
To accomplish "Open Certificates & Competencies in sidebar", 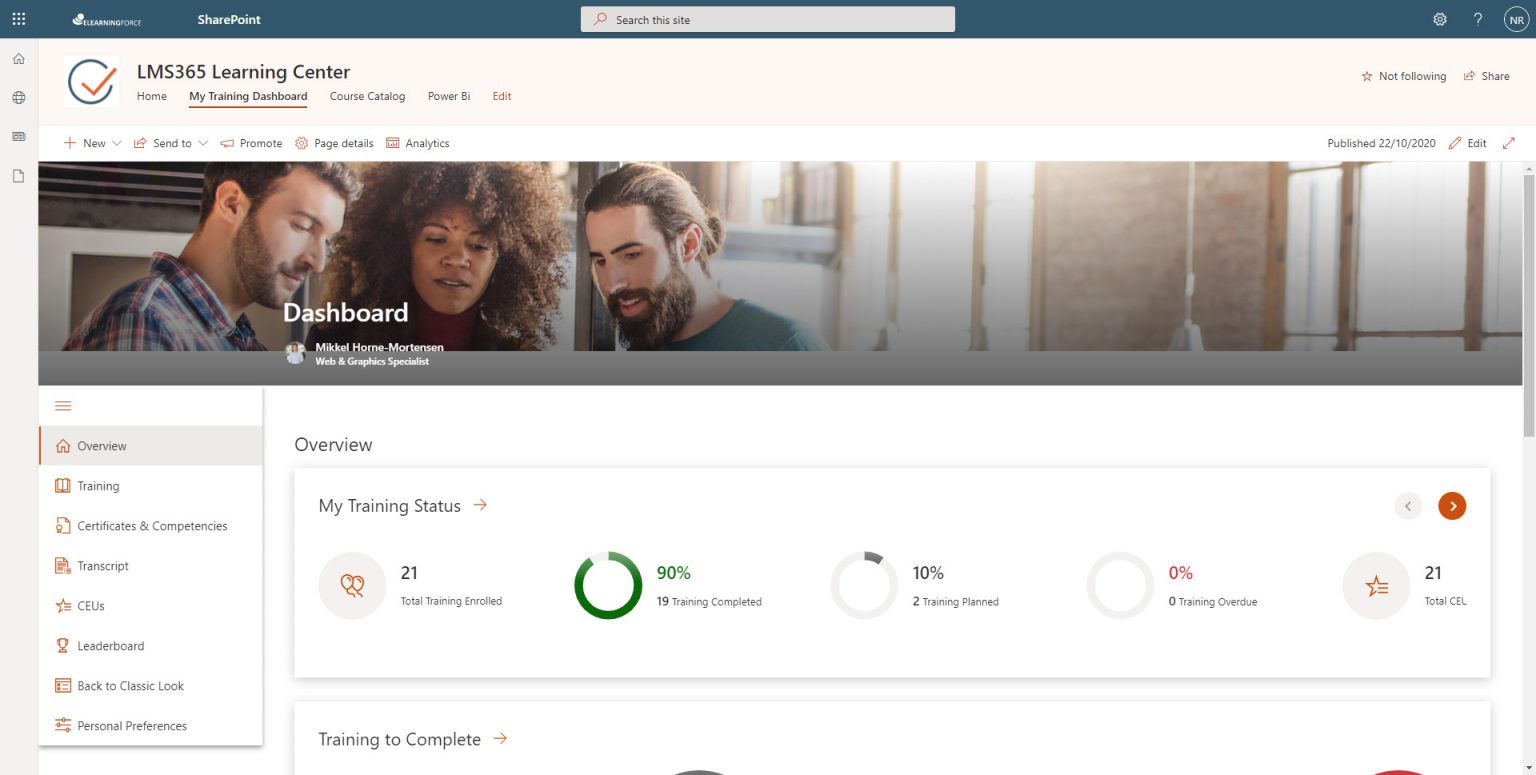I will coord(151,526).
